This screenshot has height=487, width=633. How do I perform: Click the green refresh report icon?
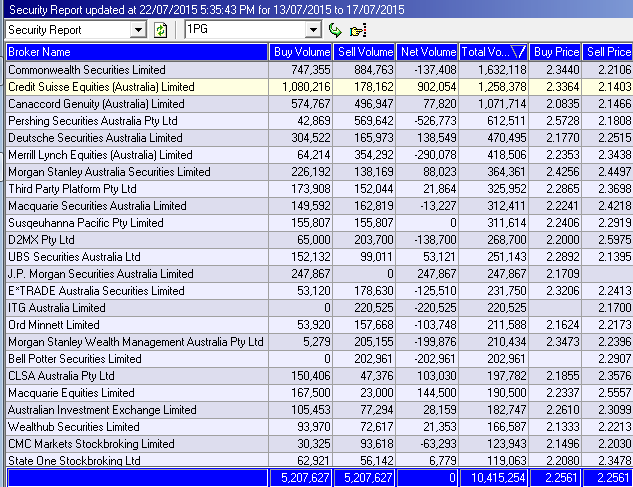(x=161, y=30)
